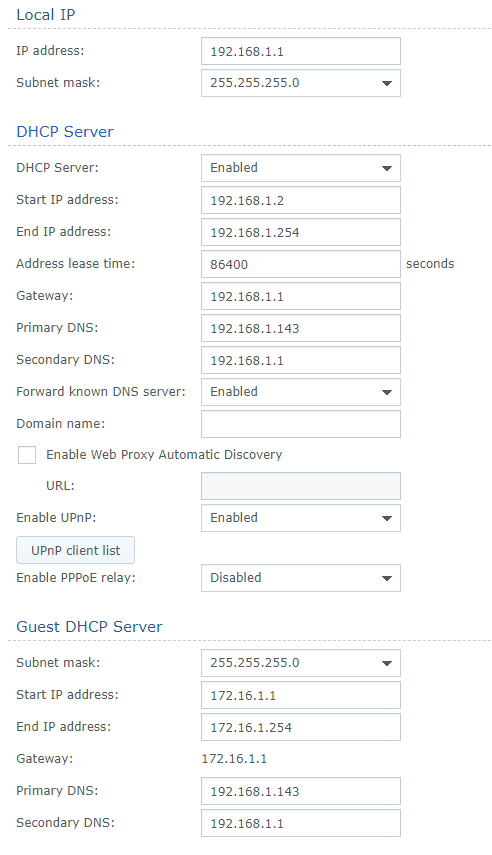
Task: Open the UPnP client list
Action: (x=75, y=550)
